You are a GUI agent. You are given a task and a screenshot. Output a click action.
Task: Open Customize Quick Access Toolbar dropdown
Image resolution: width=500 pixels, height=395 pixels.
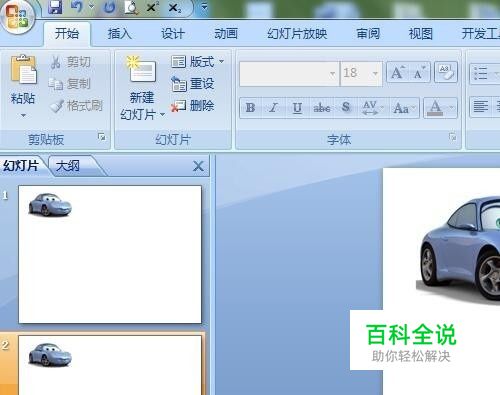pos(204,7)
